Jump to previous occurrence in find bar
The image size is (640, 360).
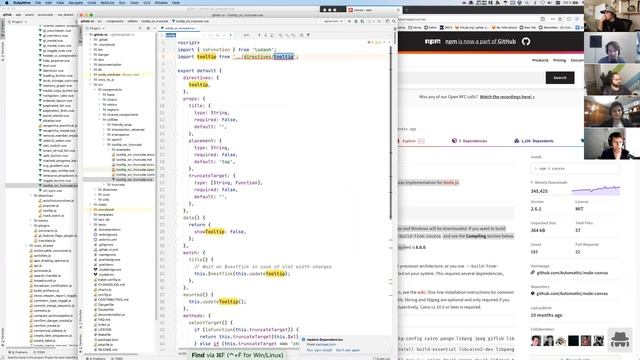[x=259, y=36]
